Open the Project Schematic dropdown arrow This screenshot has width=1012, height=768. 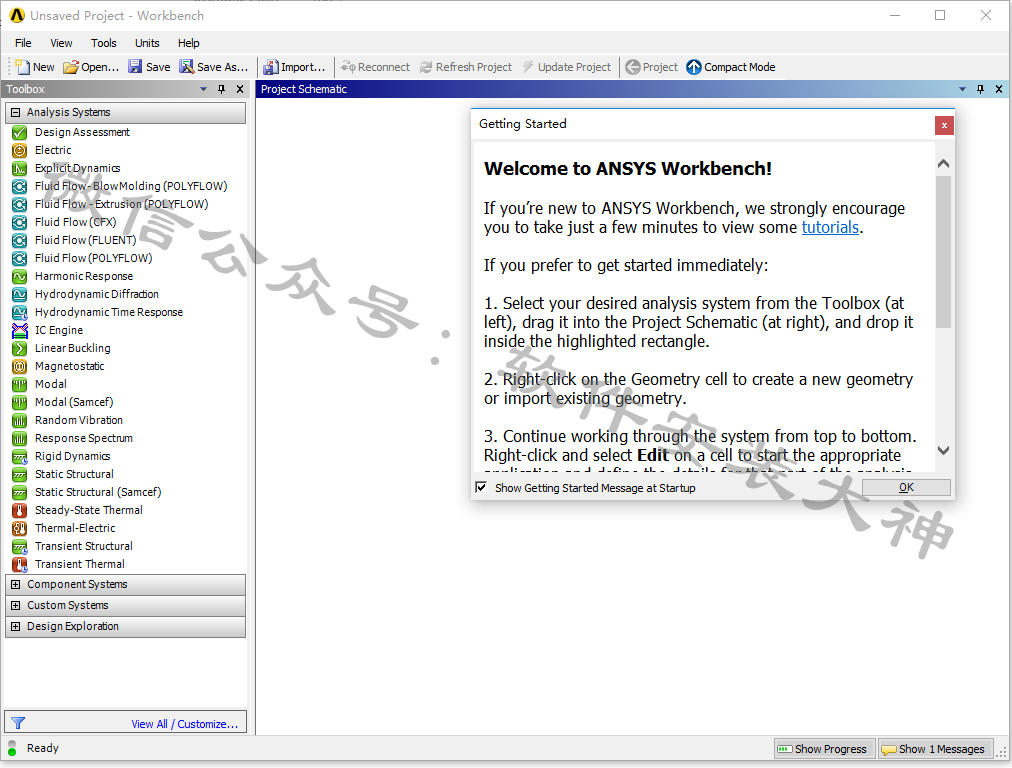[x=962, y=89]
